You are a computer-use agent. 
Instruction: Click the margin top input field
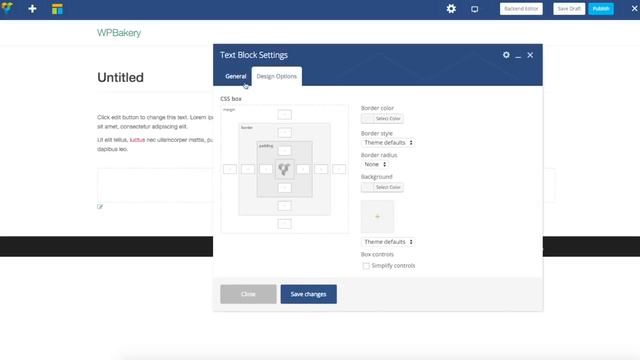pyautogui.click(x=284, y=115)
